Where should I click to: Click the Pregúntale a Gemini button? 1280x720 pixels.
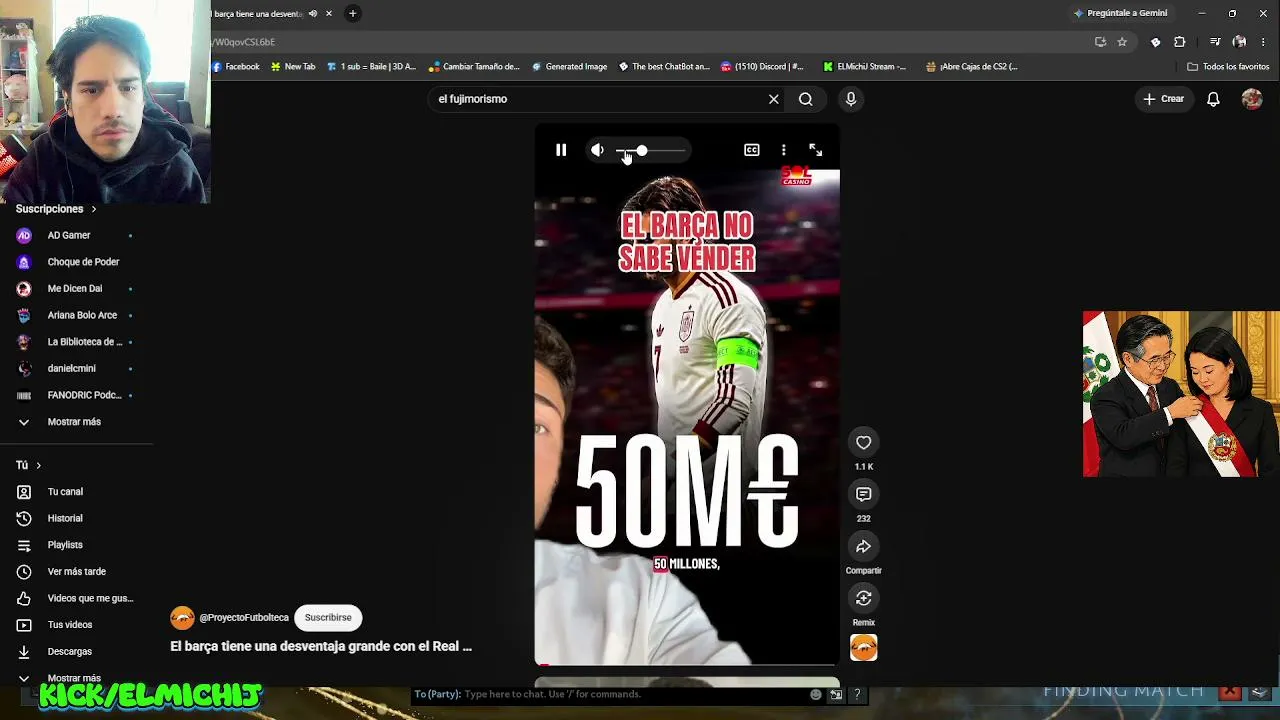coord(1120,14)
